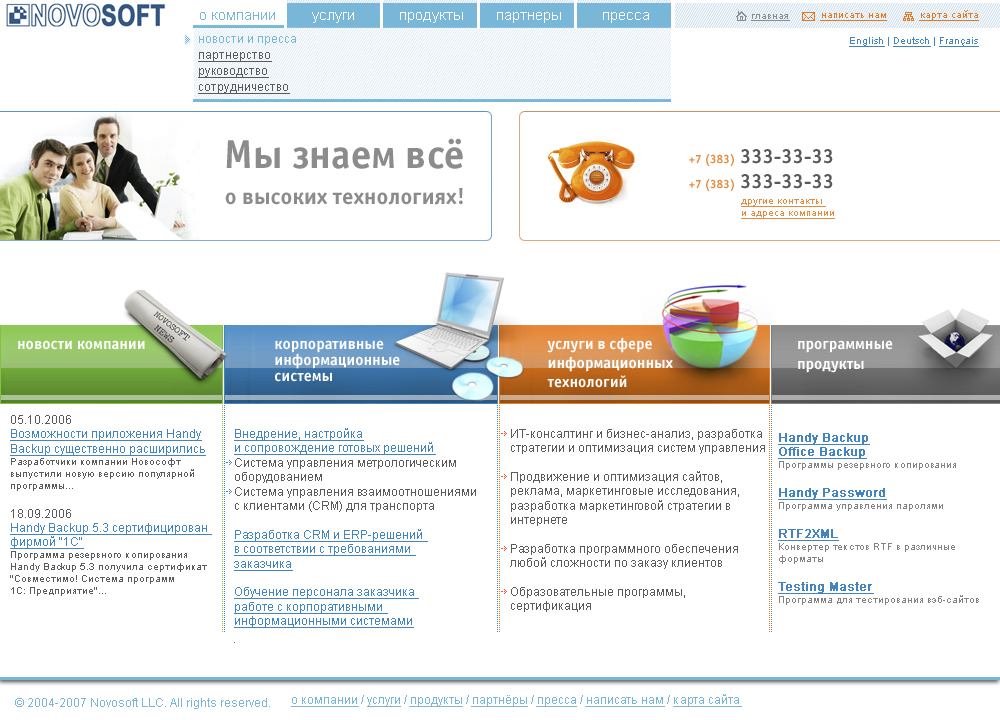Open the "Testing Master" product page

coord(825,586)
